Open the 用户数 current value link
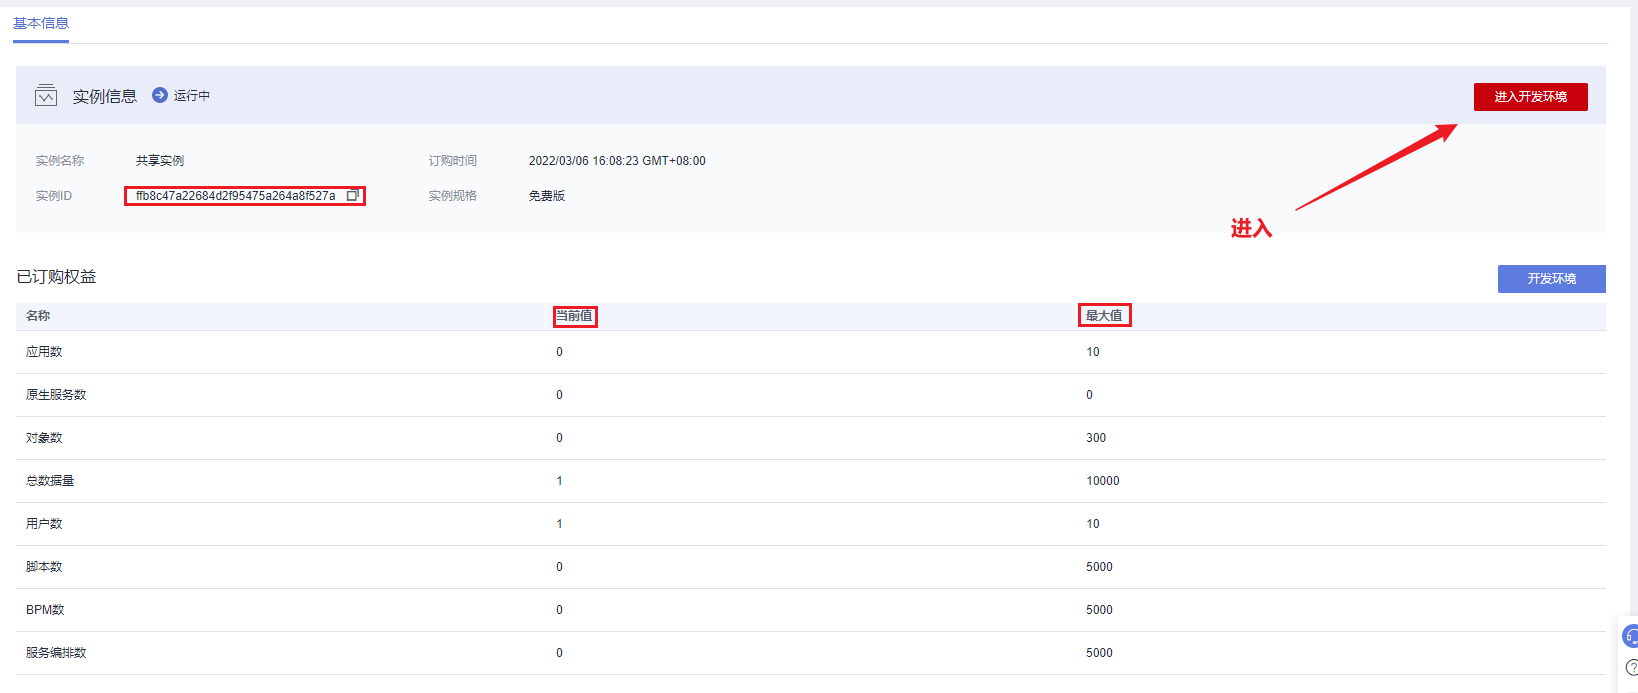This screenshot has height=693, width=1638. click(x=559, y=524)
